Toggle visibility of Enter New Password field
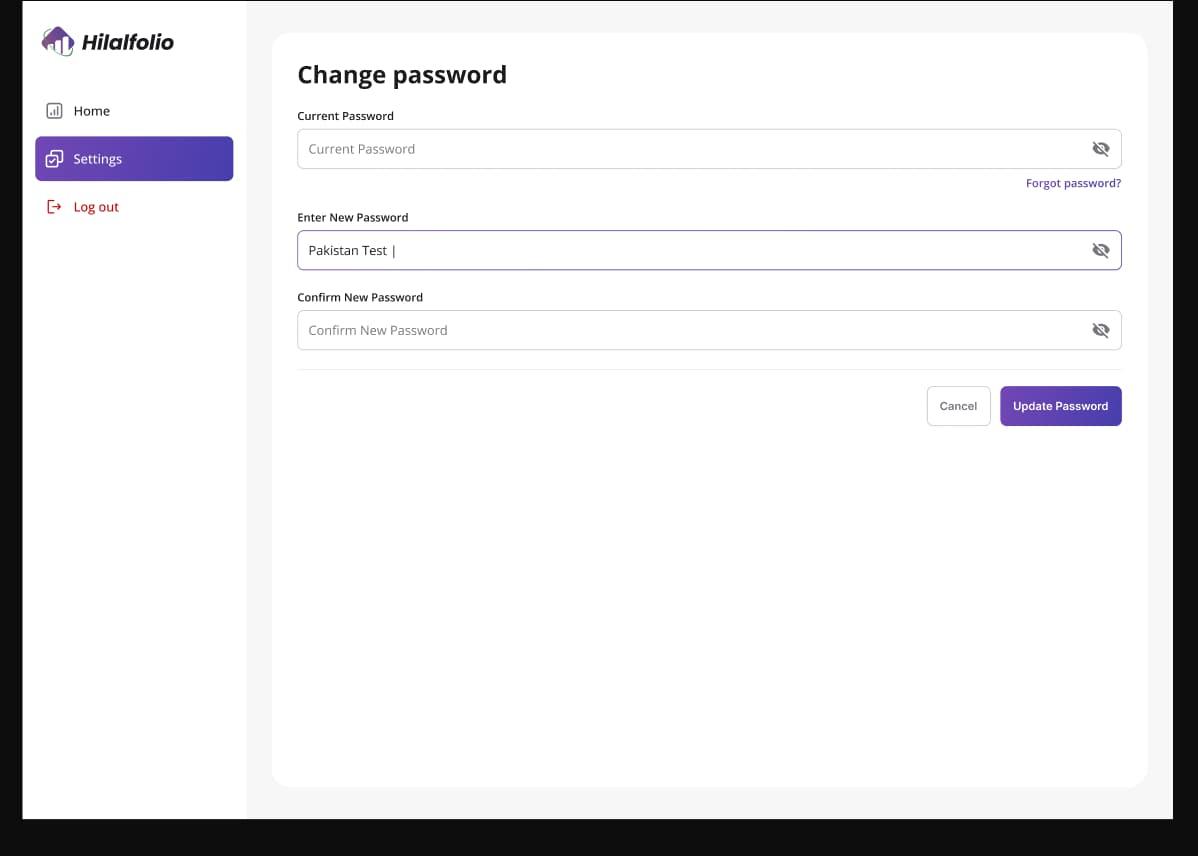 [1100, 250]
